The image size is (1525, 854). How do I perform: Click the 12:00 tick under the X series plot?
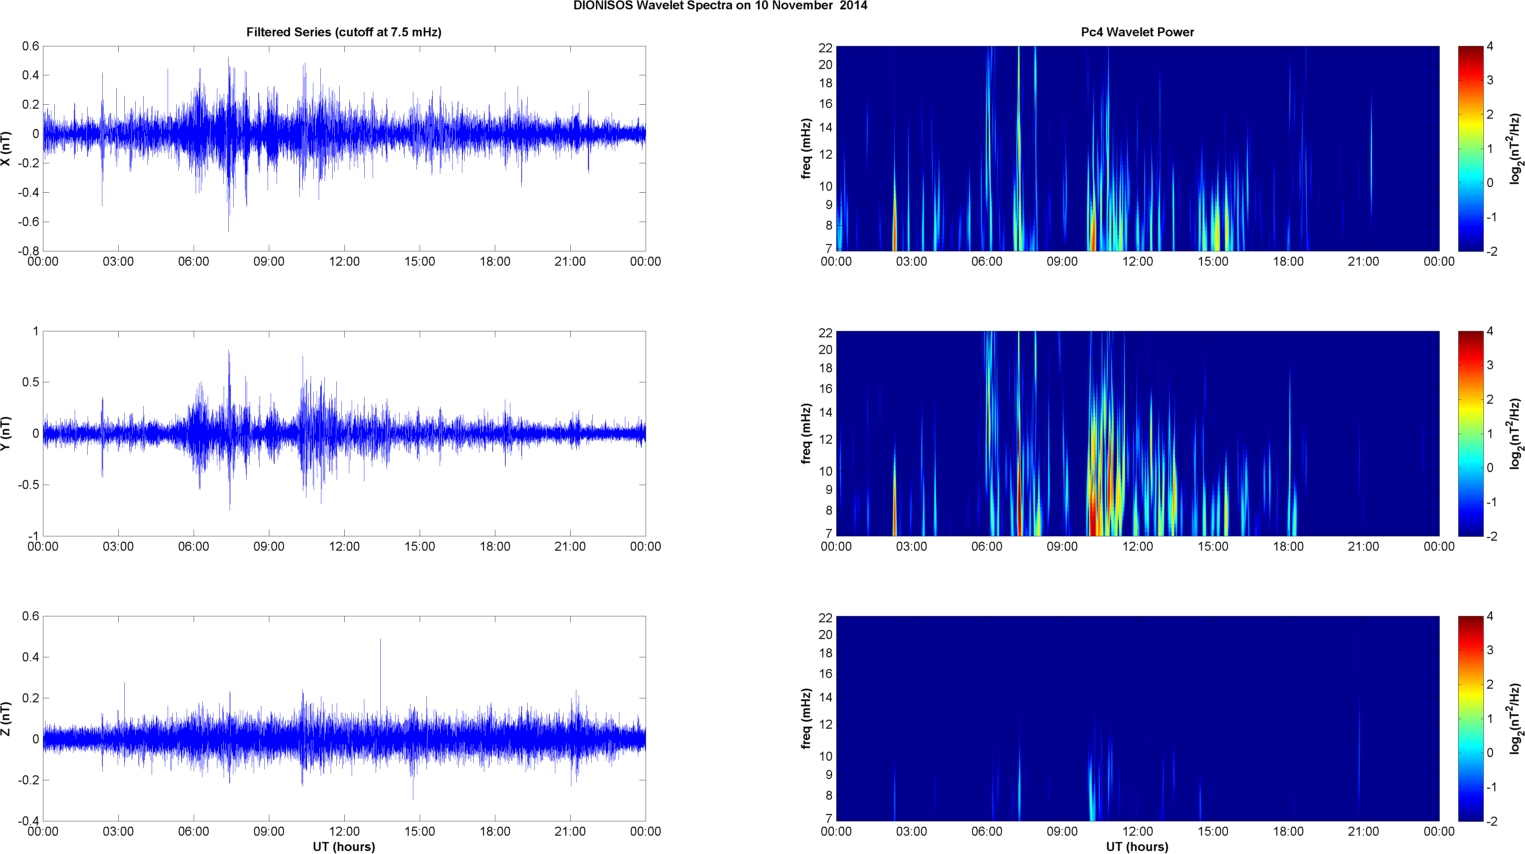pyautogui.click(x=344, y=261)
